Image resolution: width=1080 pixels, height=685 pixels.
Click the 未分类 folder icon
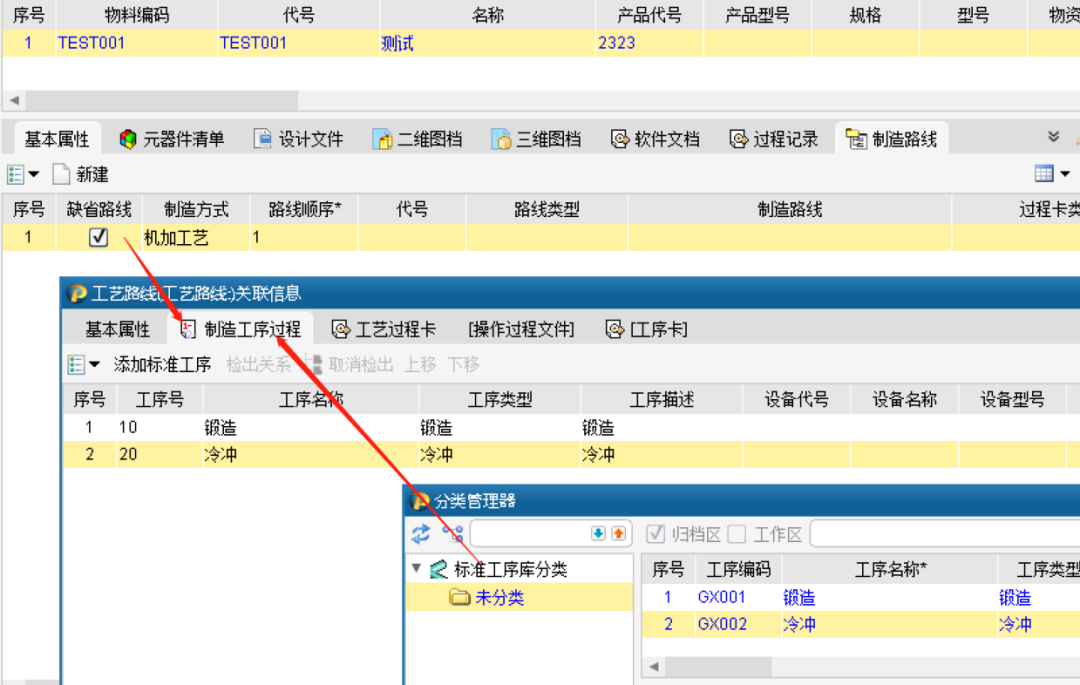coord(459,597)
